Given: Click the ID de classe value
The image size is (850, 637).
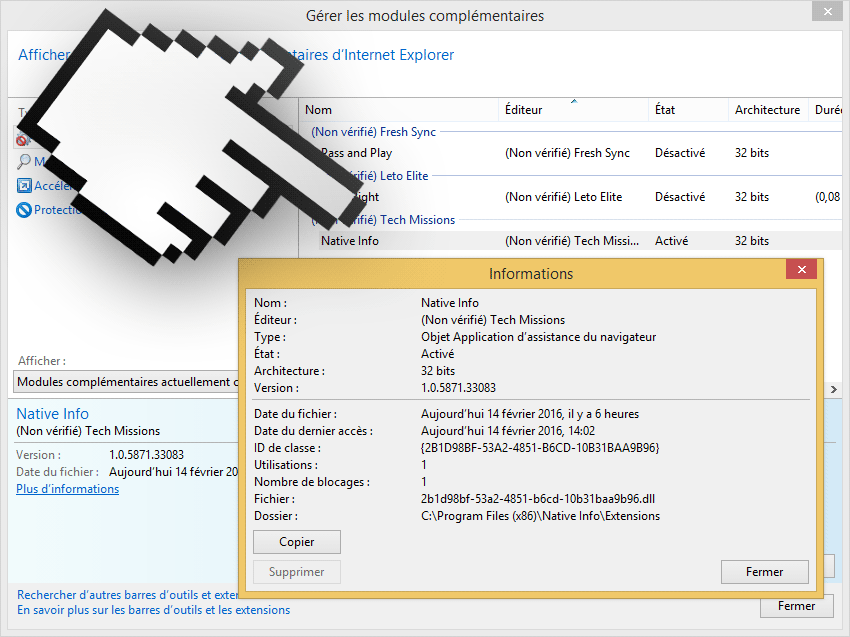Looking at the screenshot, I should point(540,448).
